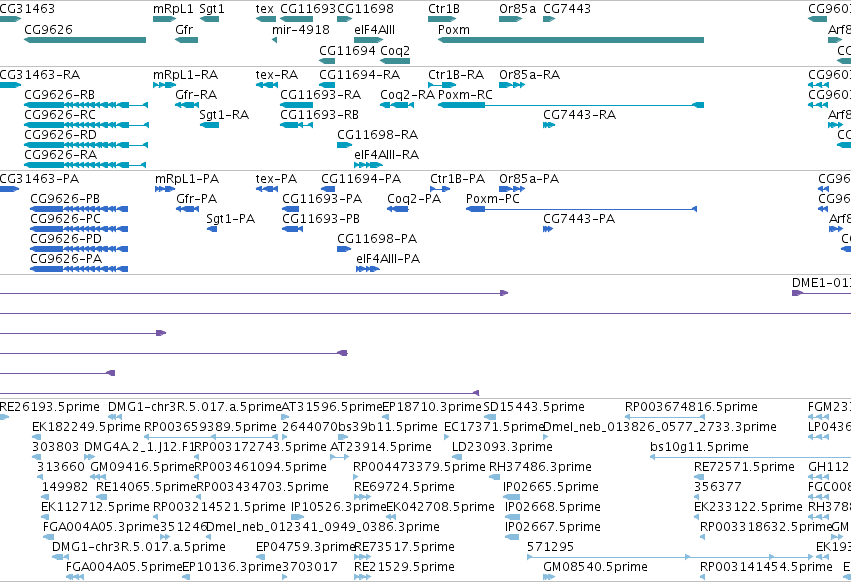Select the RE26193.5prime EST label

(50, 407)
